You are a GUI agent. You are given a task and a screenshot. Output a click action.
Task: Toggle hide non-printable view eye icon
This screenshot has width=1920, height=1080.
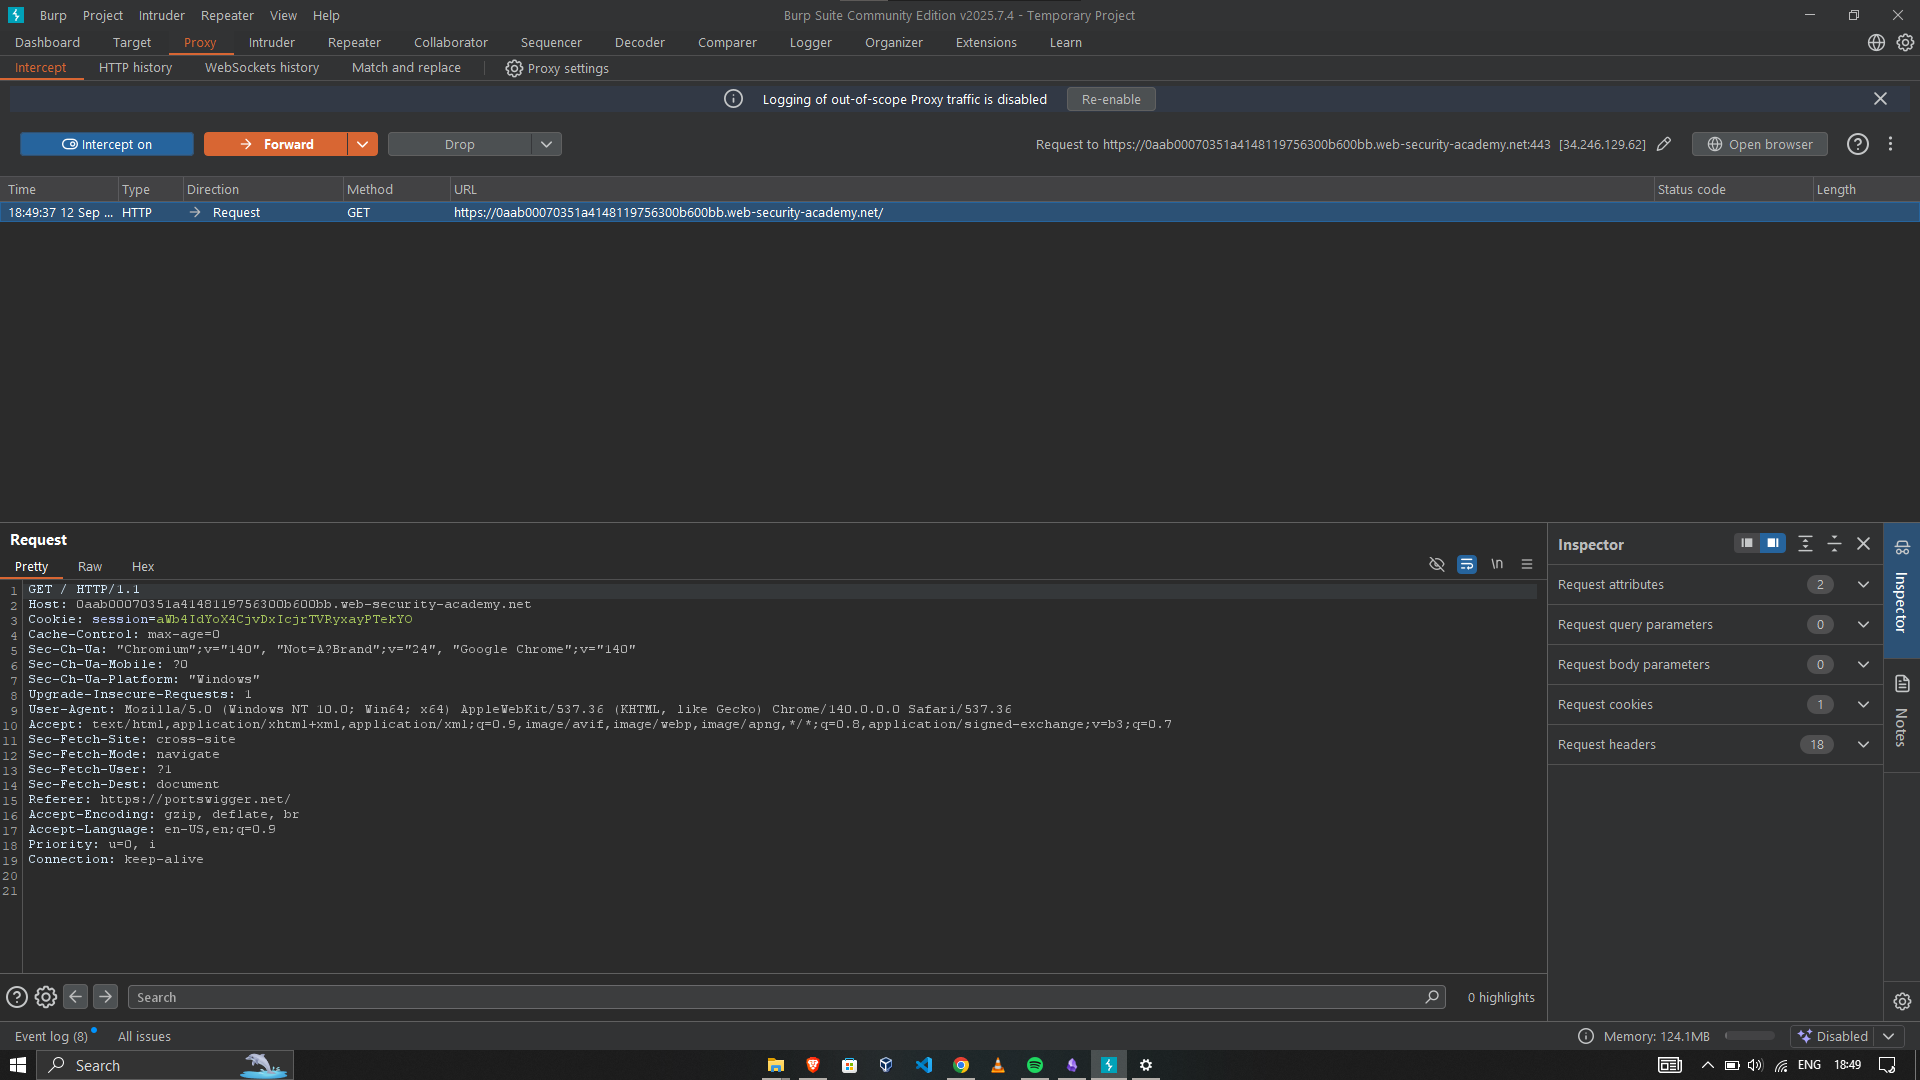(x=1437, y=564)
